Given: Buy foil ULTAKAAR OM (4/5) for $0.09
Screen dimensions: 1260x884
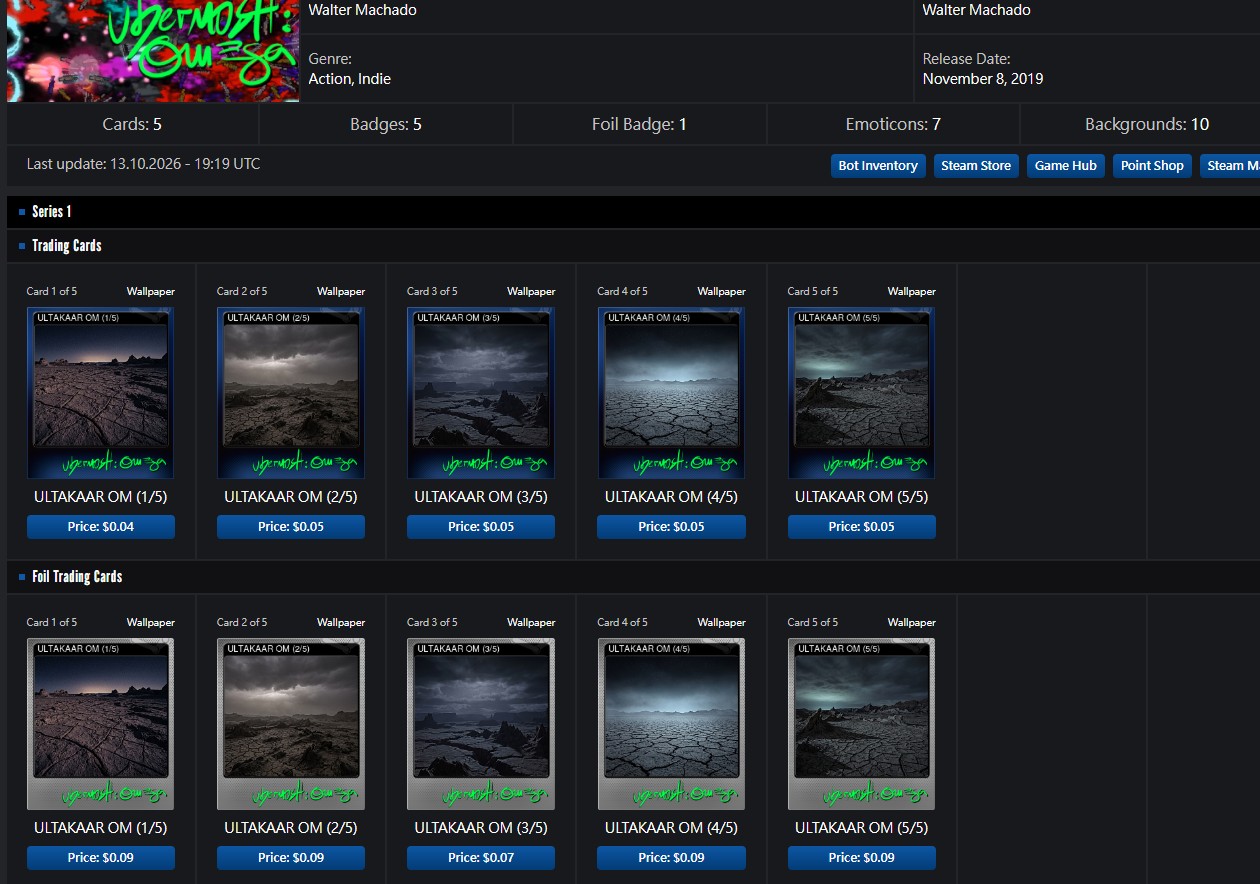Looking at the screenshot, I should pos(671,858).
